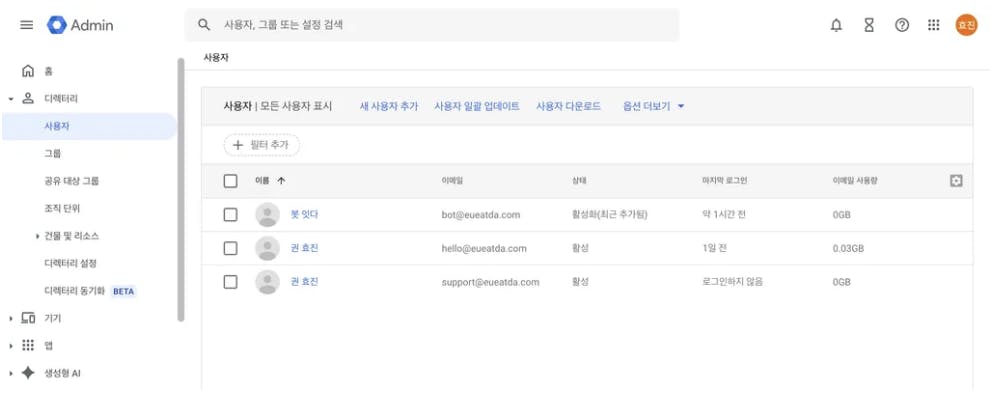
Task: Check the hello@eueatda.com row checkbox
Action: (x=230, y=249)
